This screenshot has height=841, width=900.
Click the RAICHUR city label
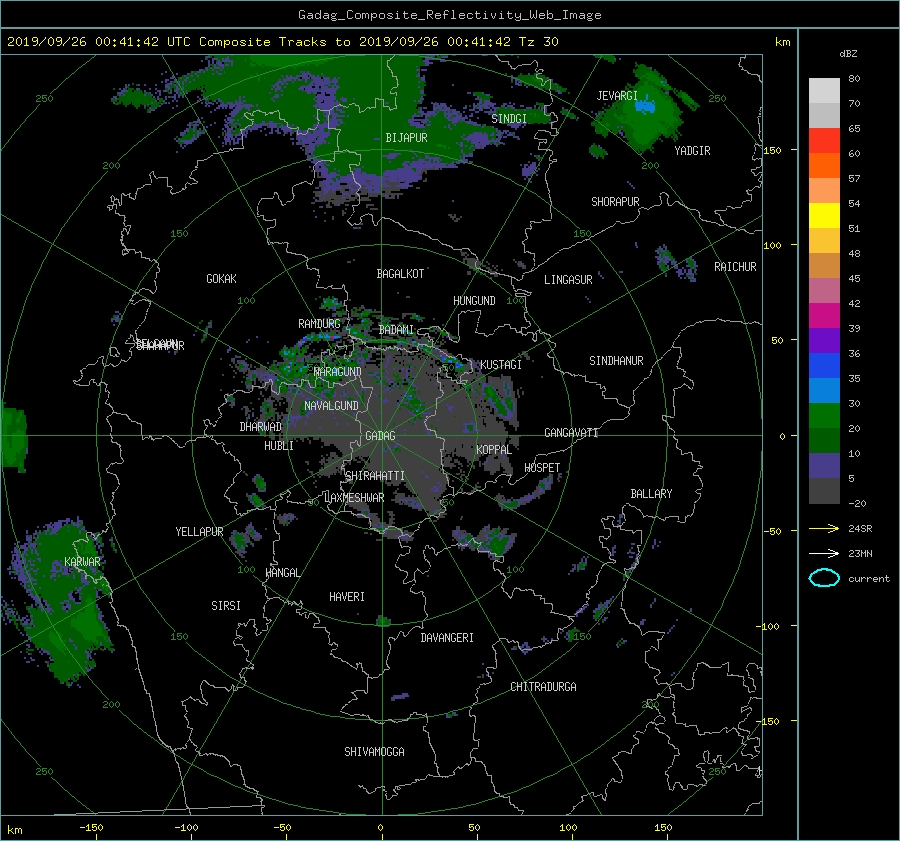[x=735, y=267]
